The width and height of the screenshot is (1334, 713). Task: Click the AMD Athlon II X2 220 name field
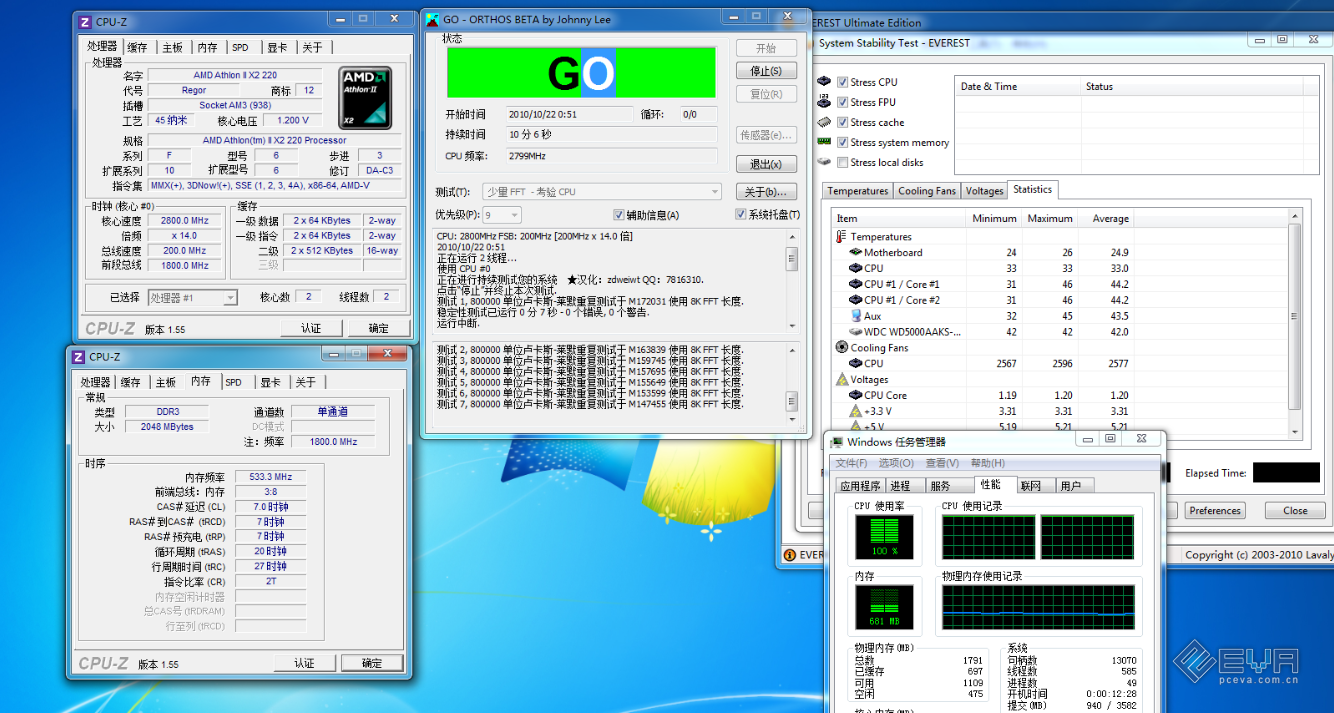tap(235, 75)
